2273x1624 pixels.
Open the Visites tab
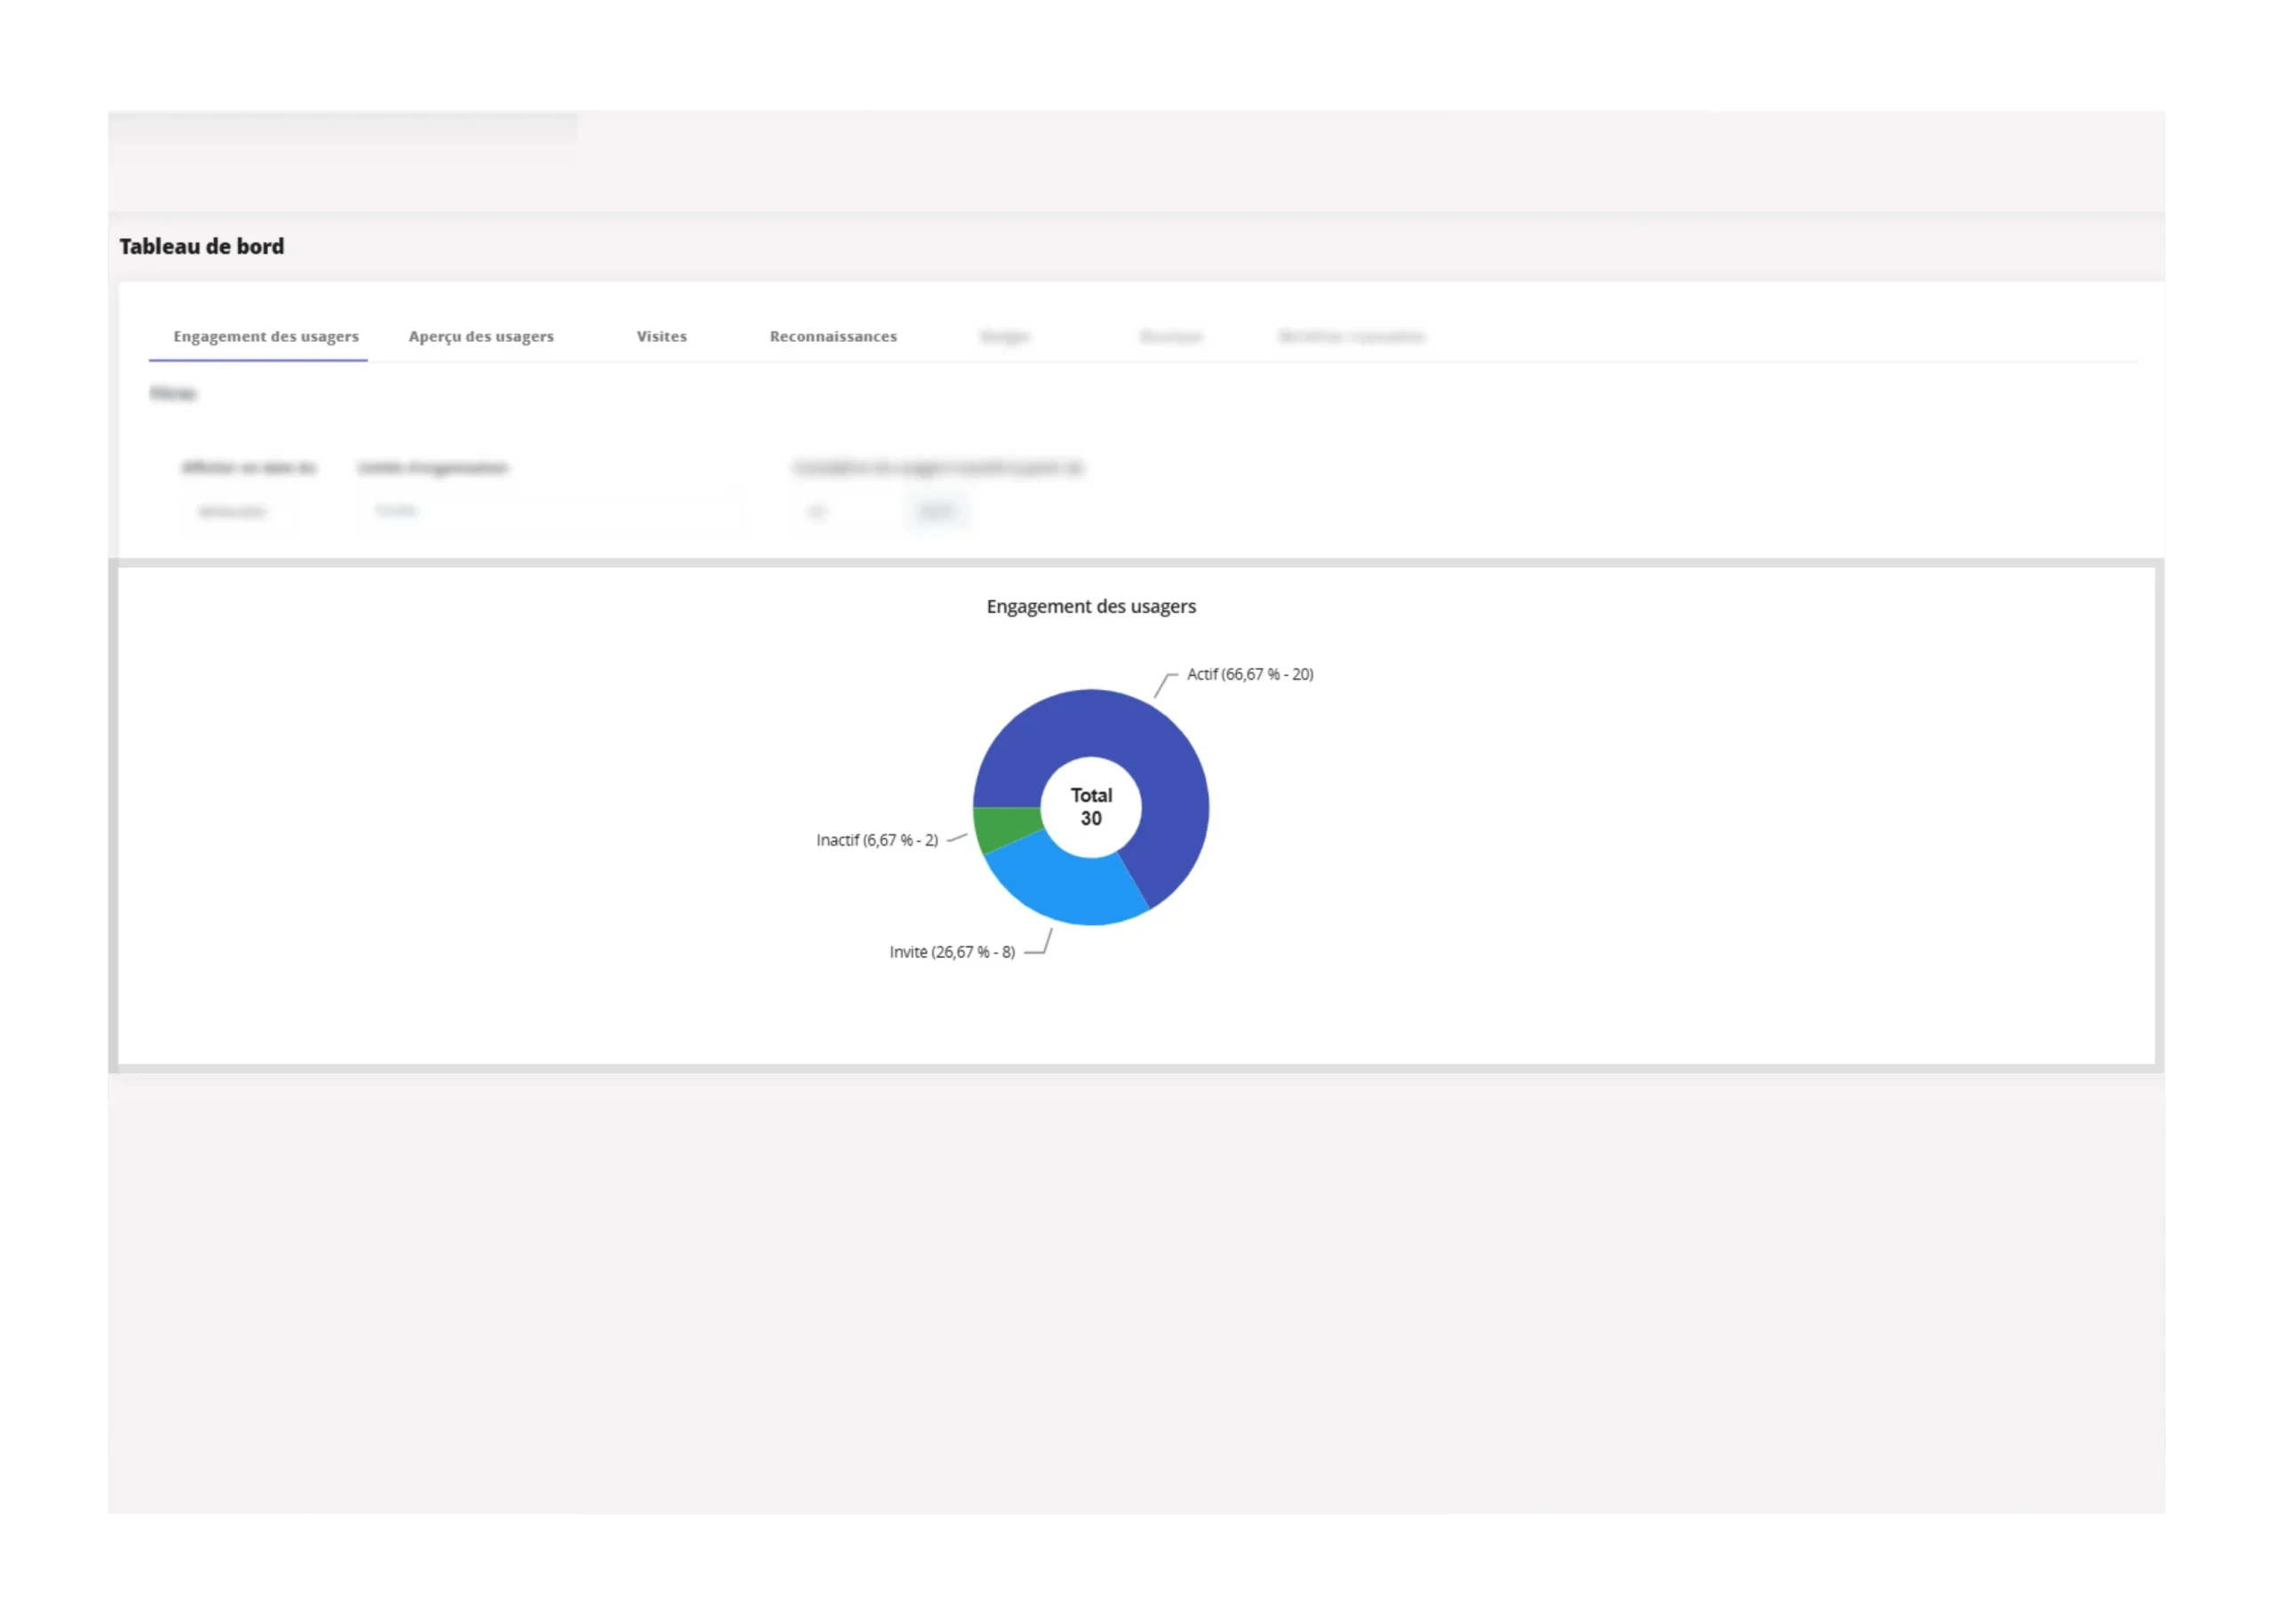point(661,336)
